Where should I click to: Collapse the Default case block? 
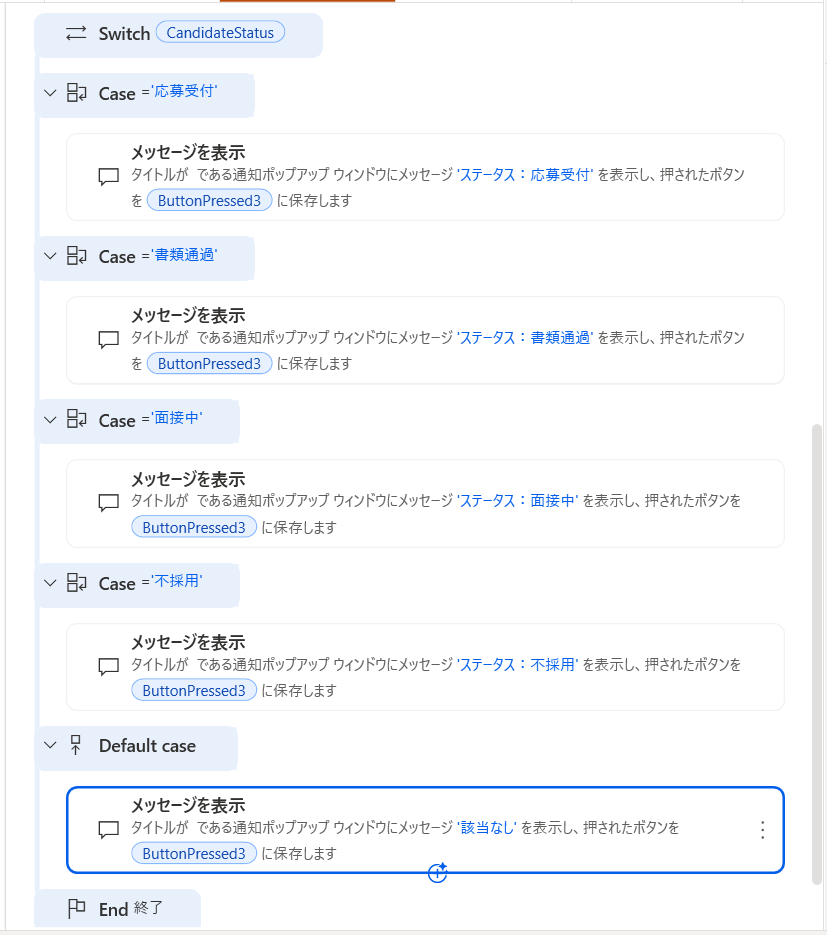50,745
